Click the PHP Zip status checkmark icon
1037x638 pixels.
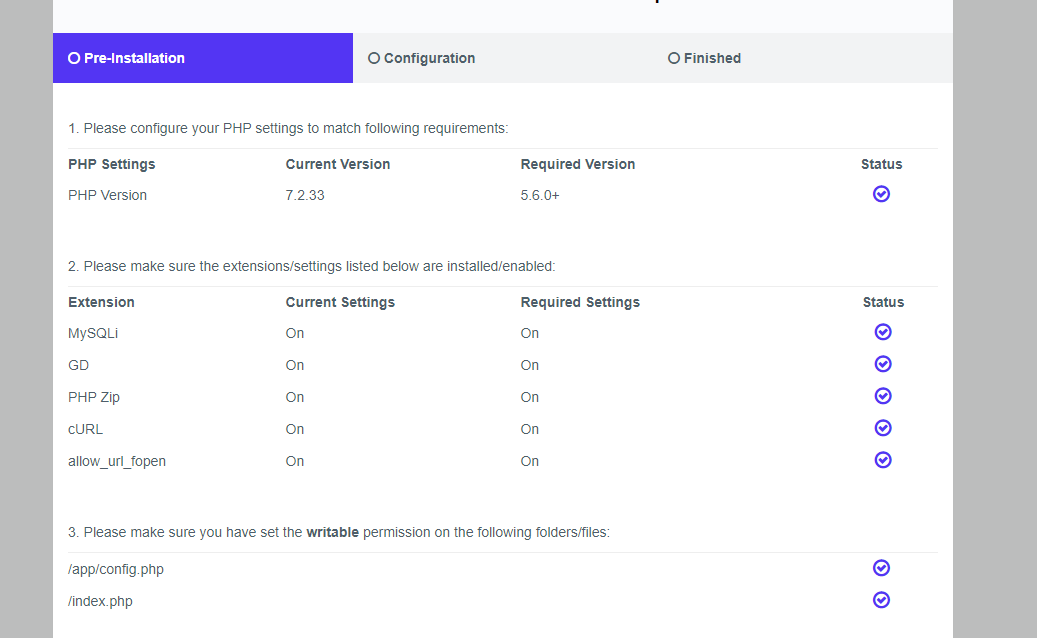(x=882, y=396)
